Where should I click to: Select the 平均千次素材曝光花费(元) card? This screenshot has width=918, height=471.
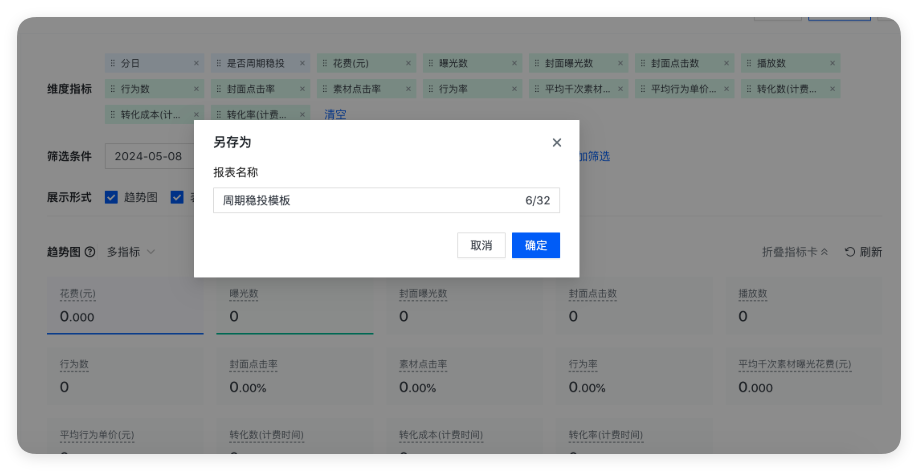pyautogui.click(x=804, y=376)
